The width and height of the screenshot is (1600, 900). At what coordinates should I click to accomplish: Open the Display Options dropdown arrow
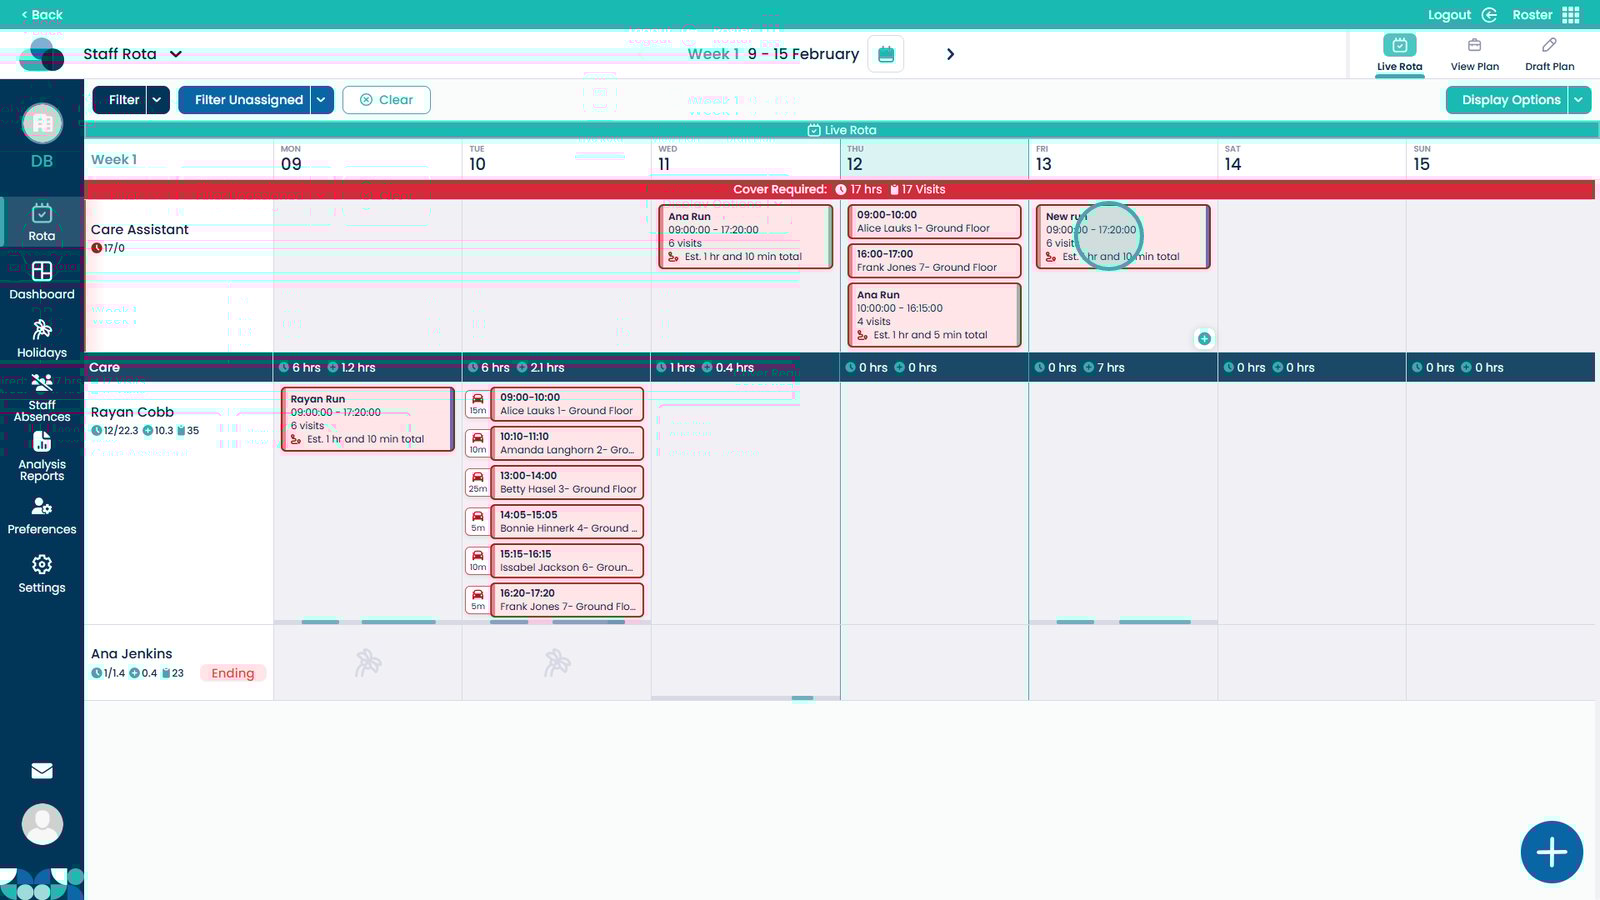click(1579, 100)
